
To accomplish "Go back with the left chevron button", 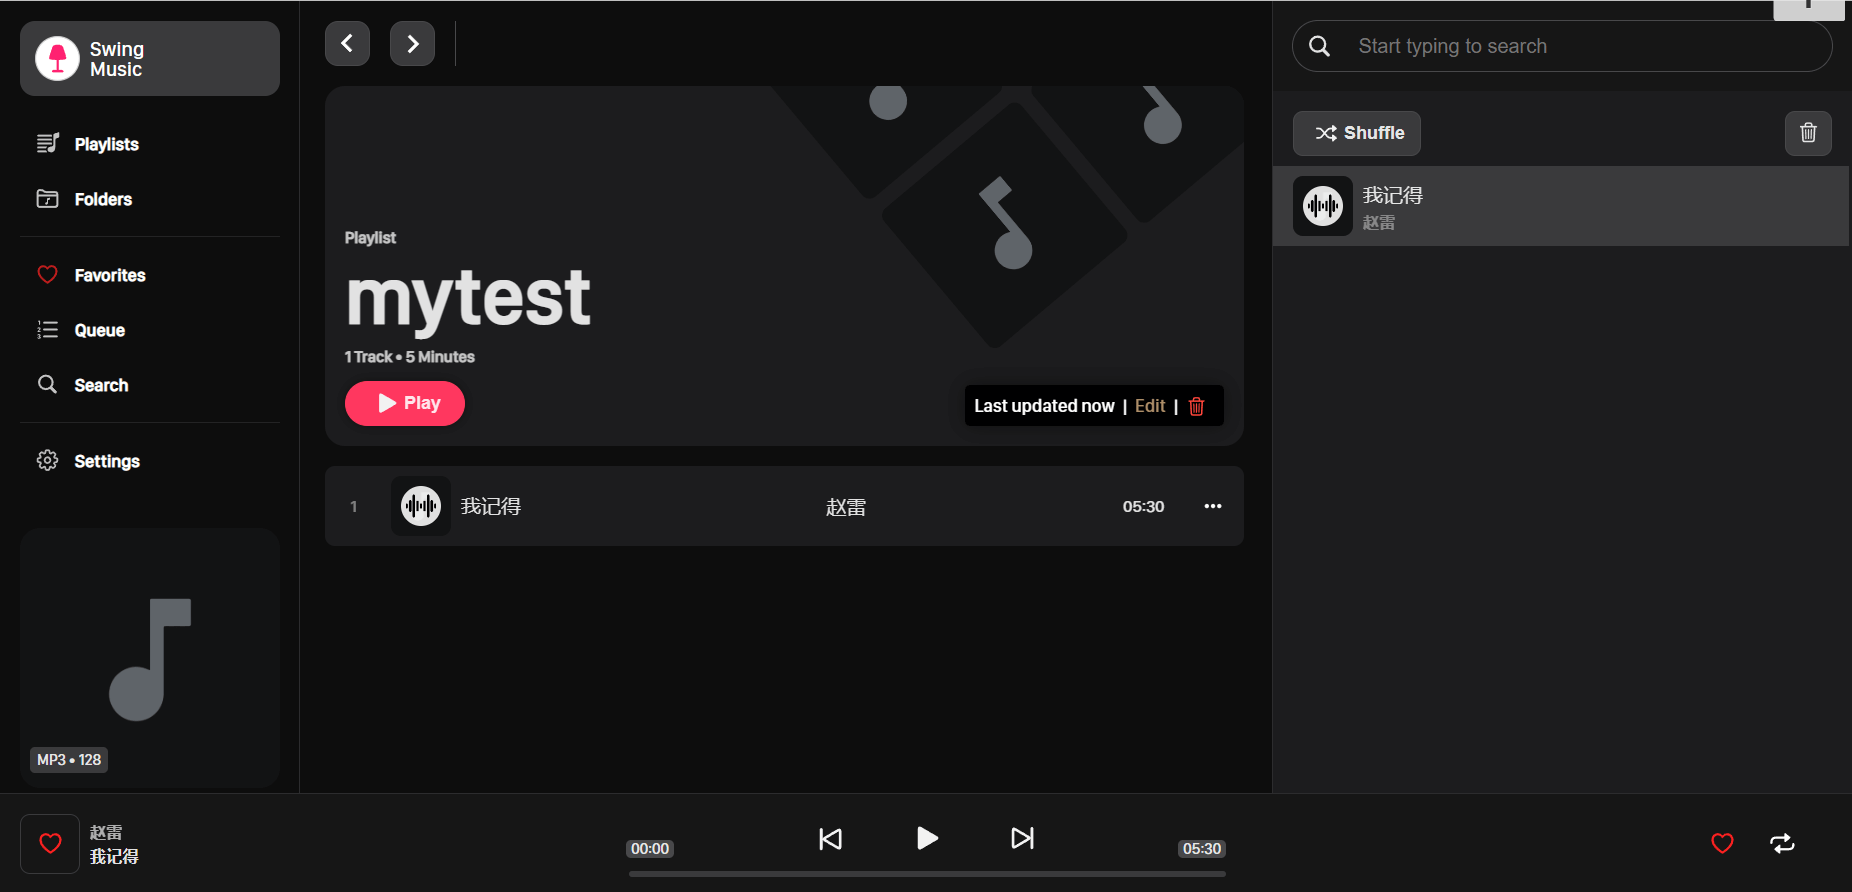I will pyautogui.click(x=347, y=44).
